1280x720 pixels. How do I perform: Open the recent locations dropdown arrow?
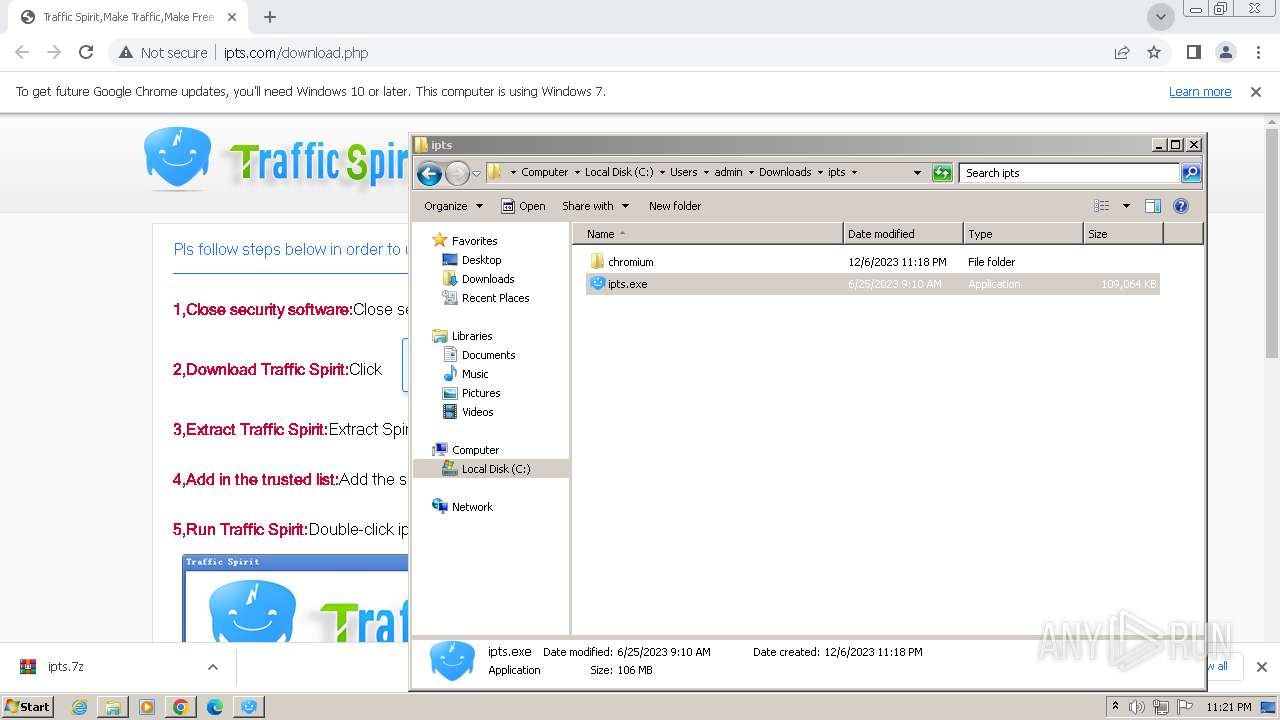(x=476, y=173)
